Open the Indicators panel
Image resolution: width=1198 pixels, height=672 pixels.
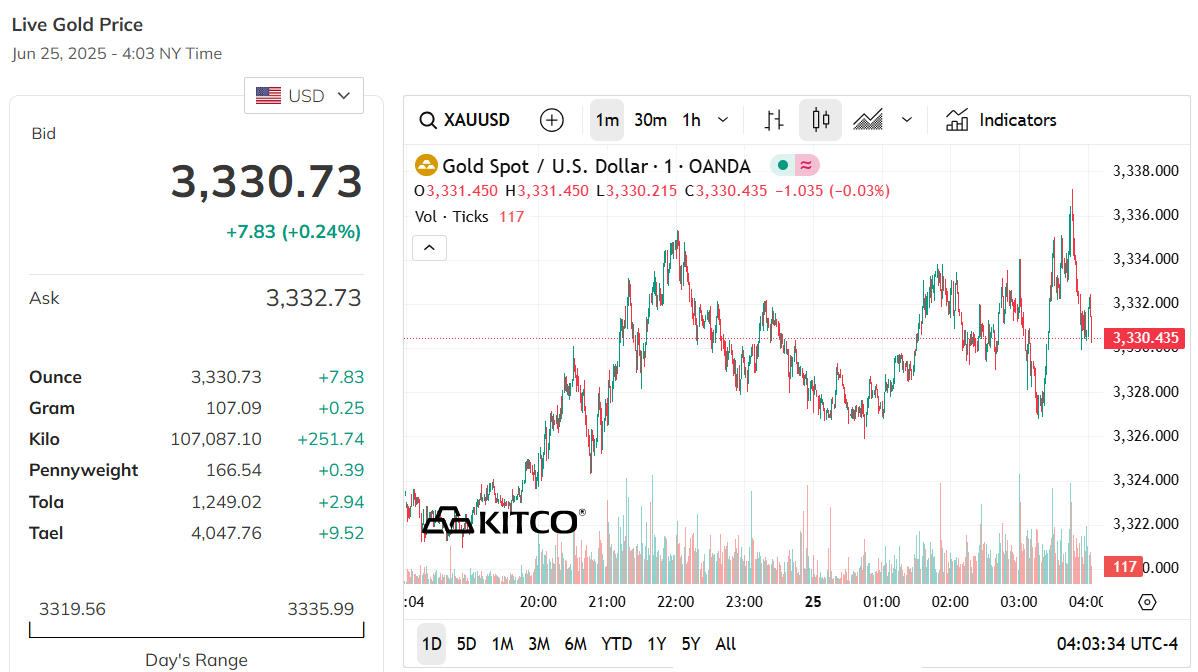tap(1001, 120)
